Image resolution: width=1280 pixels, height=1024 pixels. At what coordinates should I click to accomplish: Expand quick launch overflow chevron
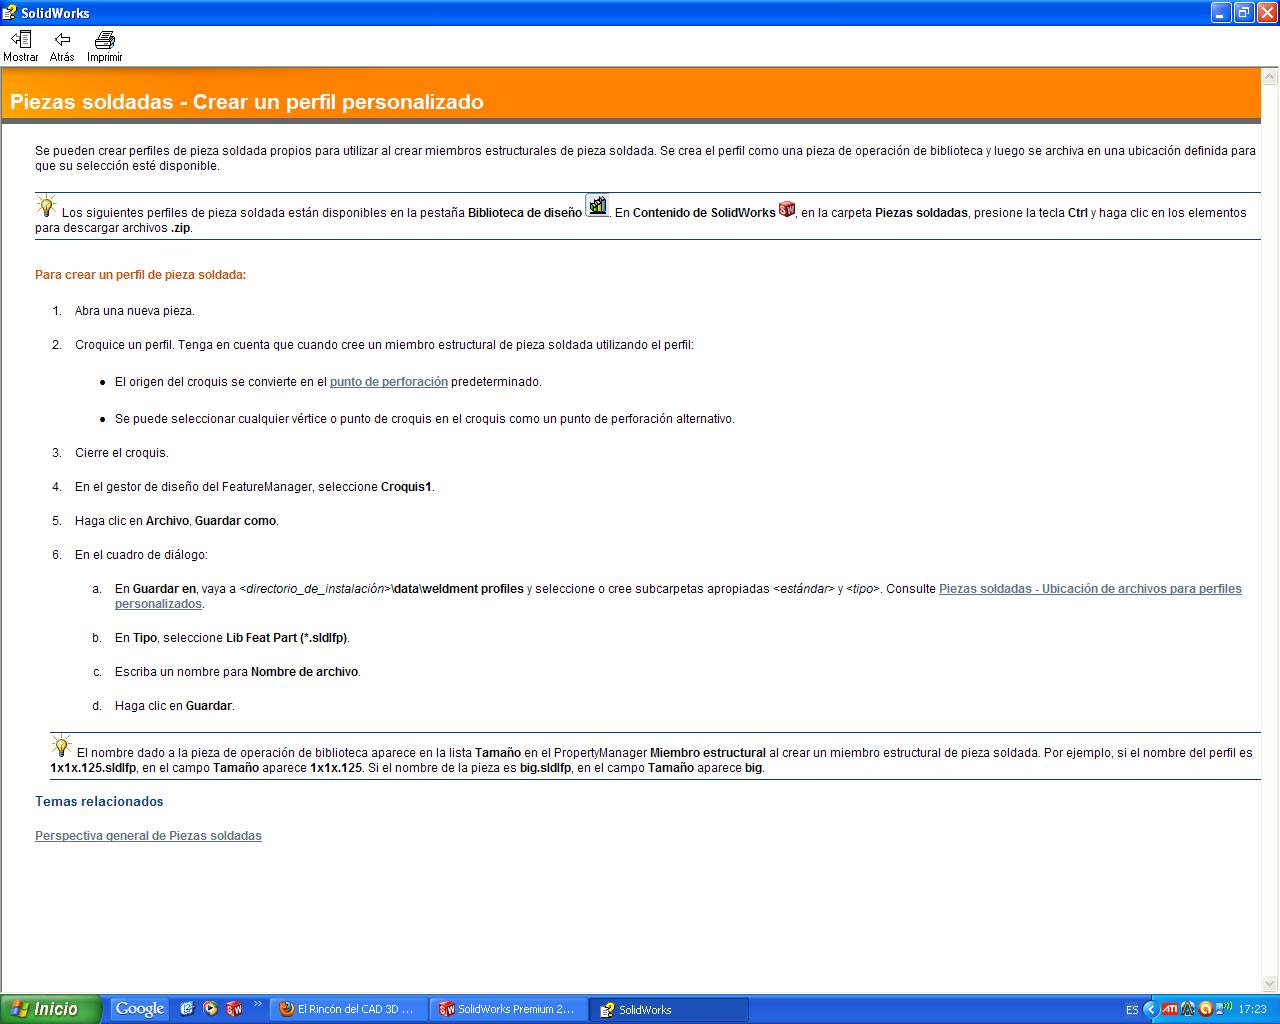258,1004
